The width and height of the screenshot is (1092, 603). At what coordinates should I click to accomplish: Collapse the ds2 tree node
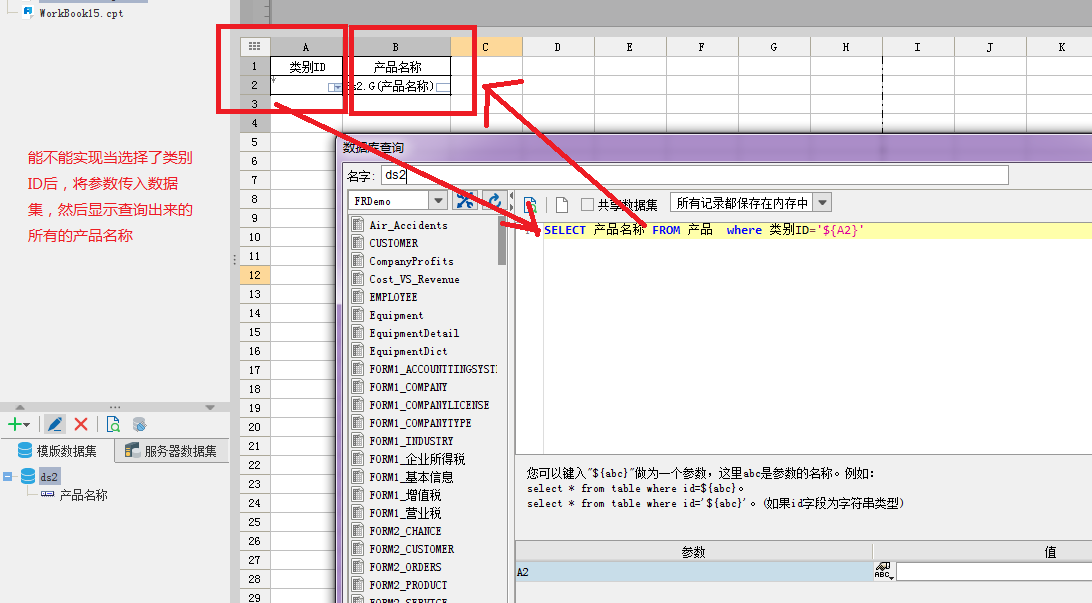pos(8,477)
